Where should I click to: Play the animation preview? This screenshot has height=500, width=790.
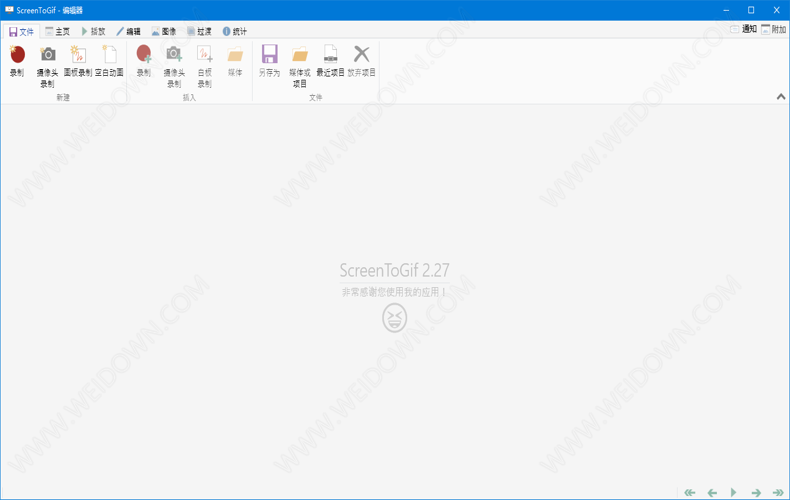pos(734,492)
